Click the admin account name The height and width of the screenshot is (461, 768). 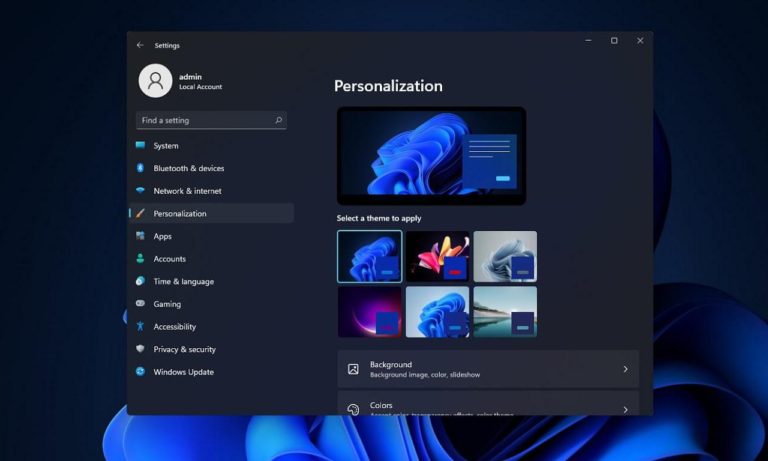190,76
